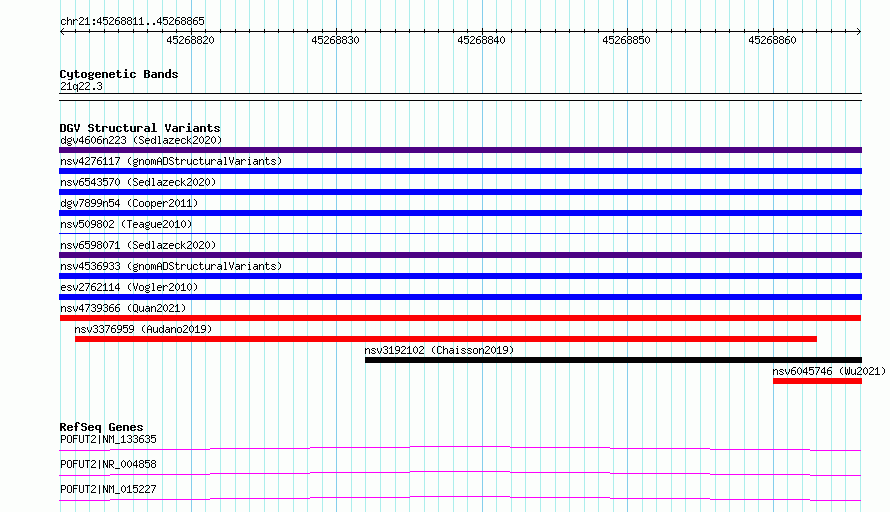The image size is (890, 512).
Task: Click the ruler position 45268830
Action: click(x=335, y=40)
